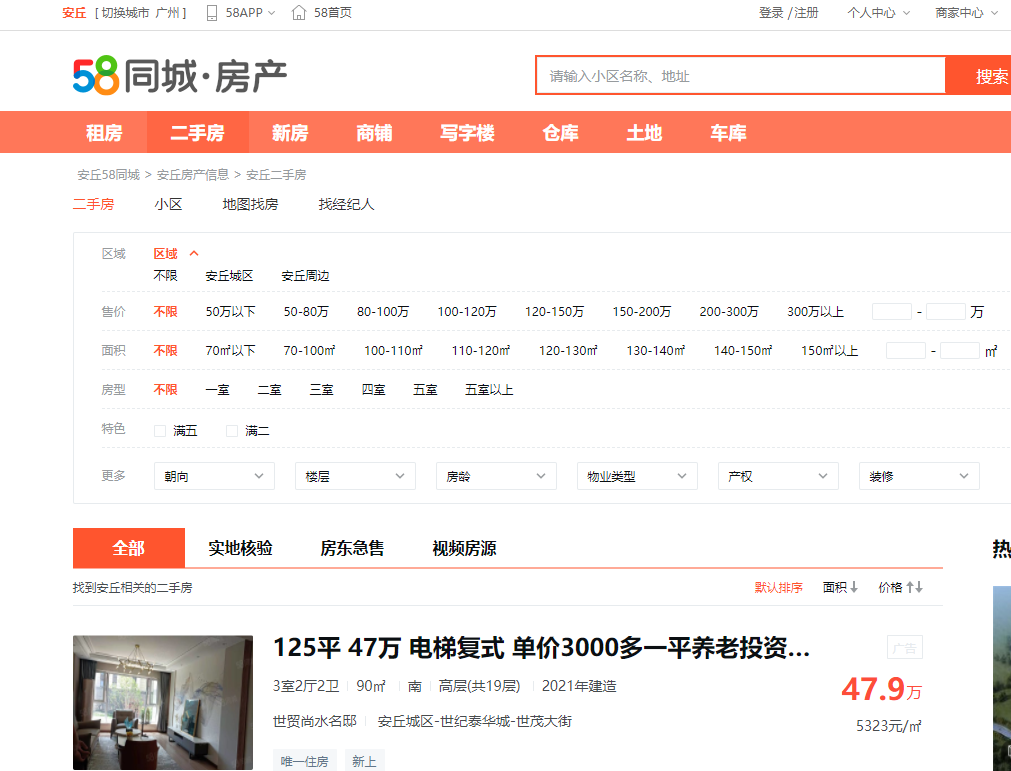Sort by 价格 up-down arrows

pyautogui.click(x=914, y=587)
